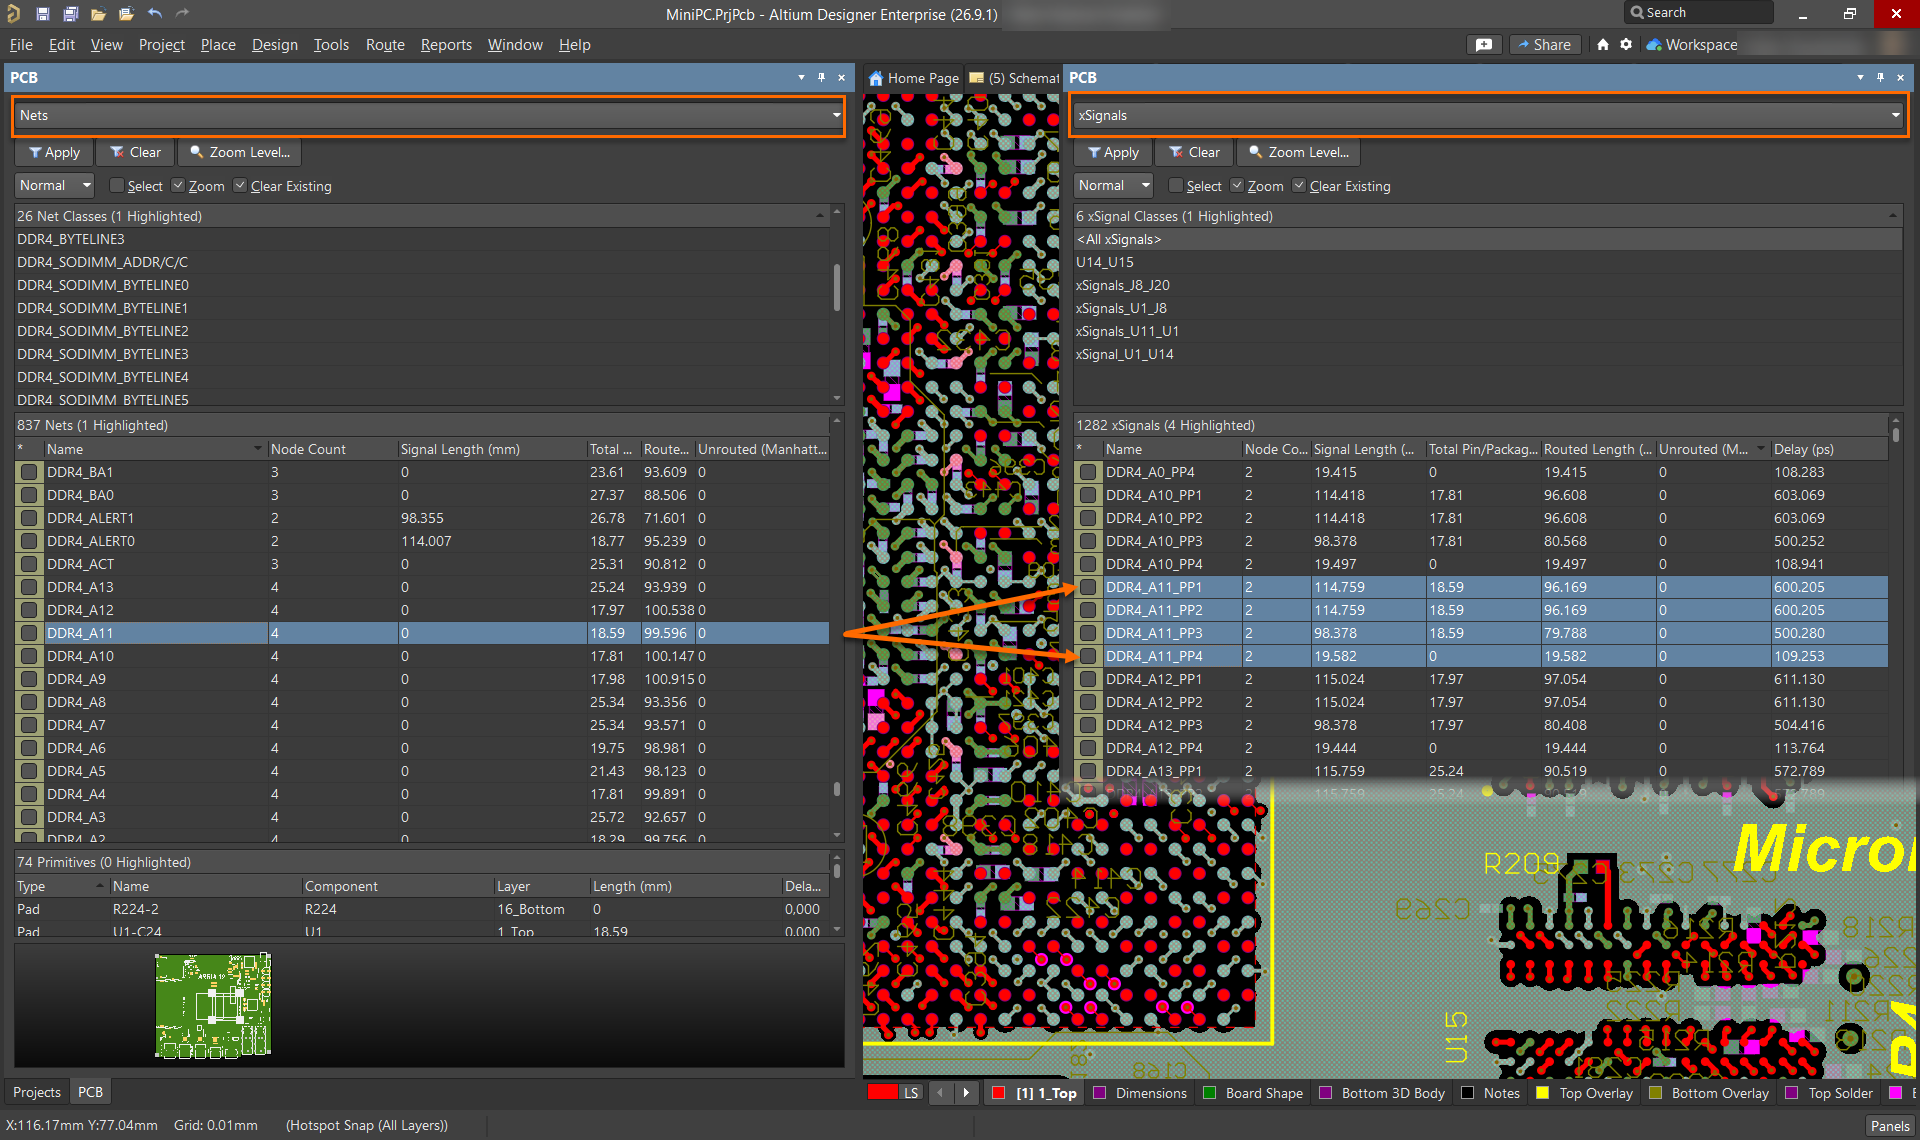The height and width of the screenshot is (1140, 1920).
Task: Click the board mini-map thumbnail
Action: pyautogui.click(x=213, y=1005)
